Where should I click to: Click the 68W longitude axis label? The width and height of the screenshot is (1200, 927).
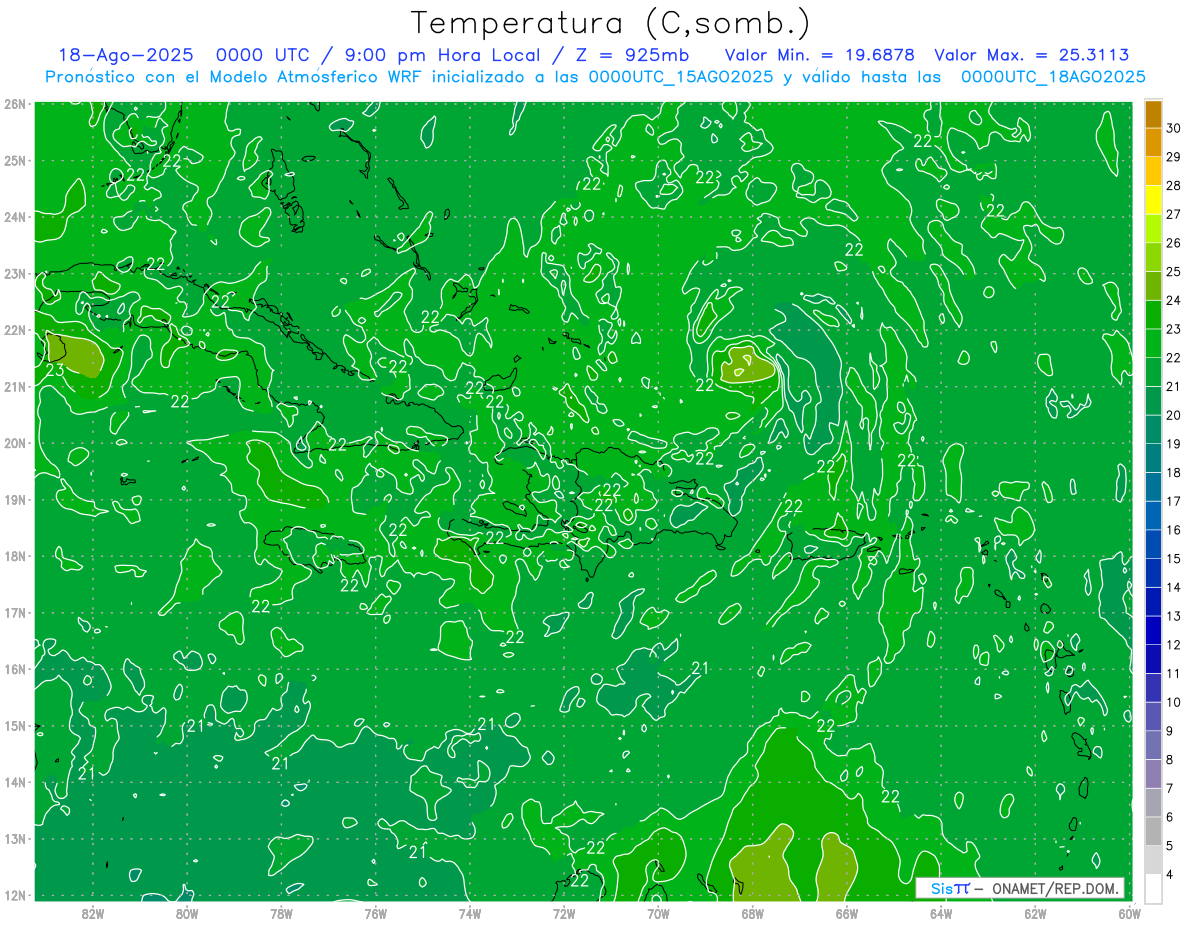[753, 912]
